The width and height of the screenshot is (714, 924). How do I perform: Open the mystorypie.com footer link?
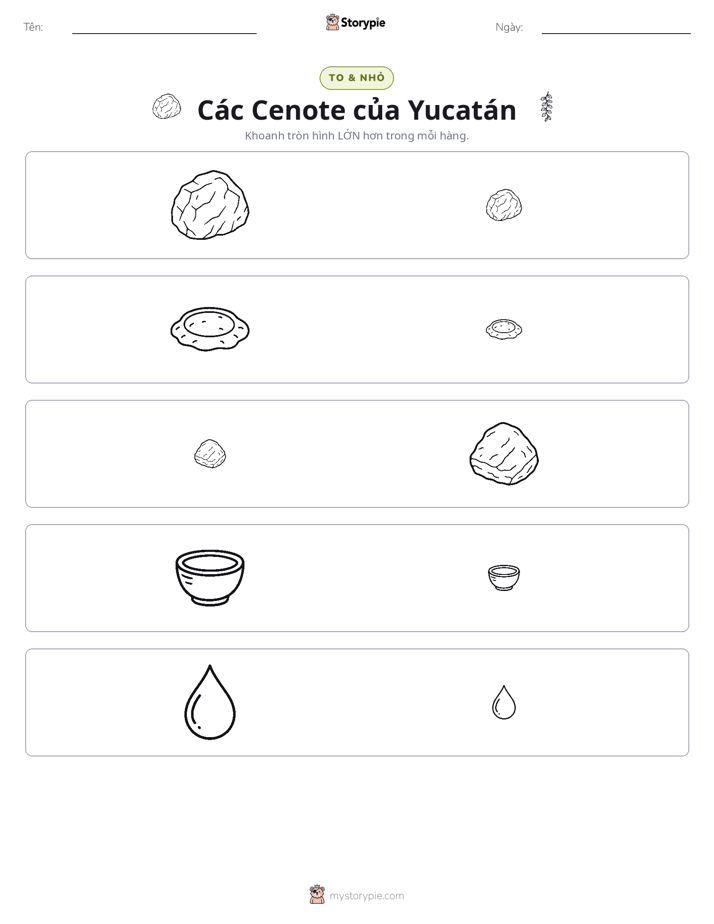point(366,896)
